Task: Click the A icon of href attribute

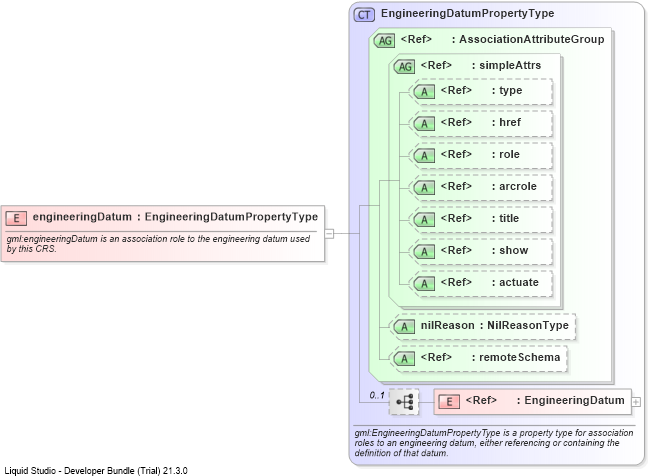Action: [x=424, y=124]
